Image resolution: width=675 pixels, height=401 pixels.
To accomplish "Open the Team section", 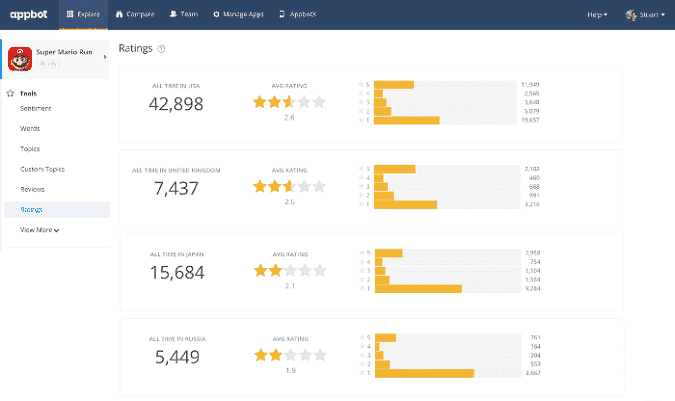I will (x=183, y=14).
